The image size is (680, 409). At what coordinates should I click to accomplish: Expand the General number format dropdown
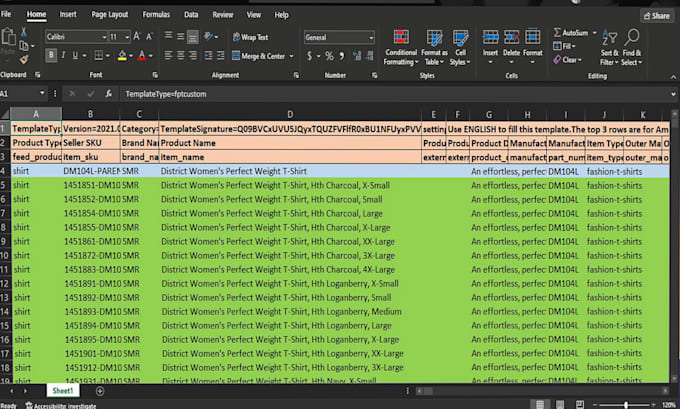click(x=371, y=37)
